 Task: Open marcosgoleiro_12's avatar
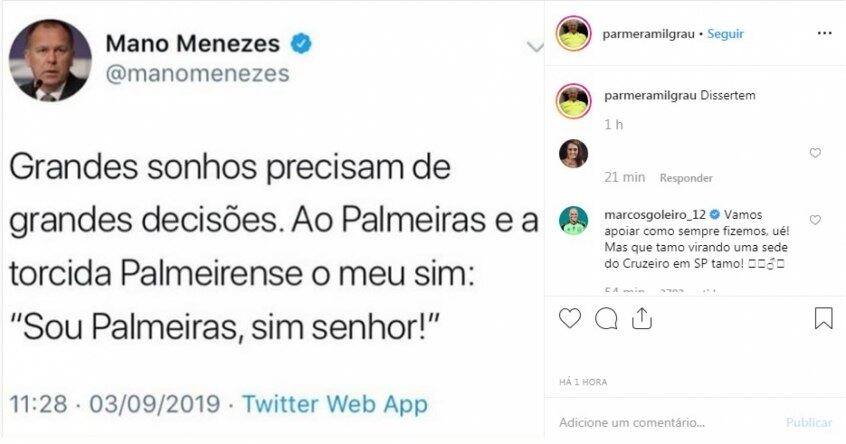pyautogui.click(x=574, y=221)
